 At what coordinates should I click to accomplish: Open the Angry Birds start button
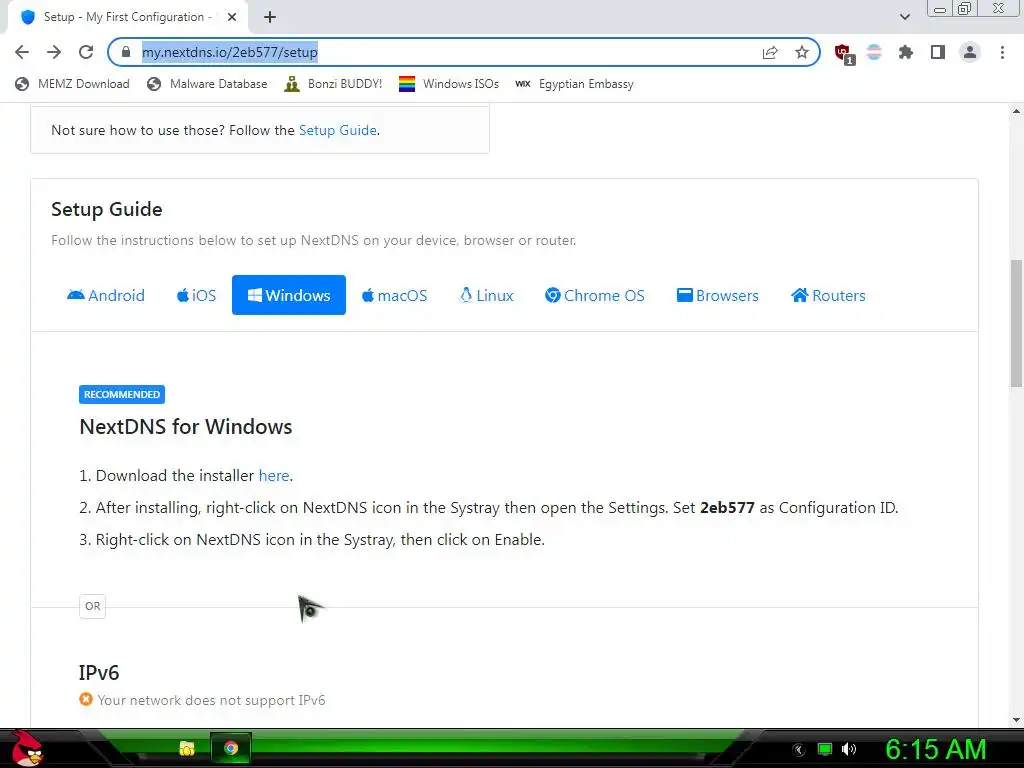(26, 748)
